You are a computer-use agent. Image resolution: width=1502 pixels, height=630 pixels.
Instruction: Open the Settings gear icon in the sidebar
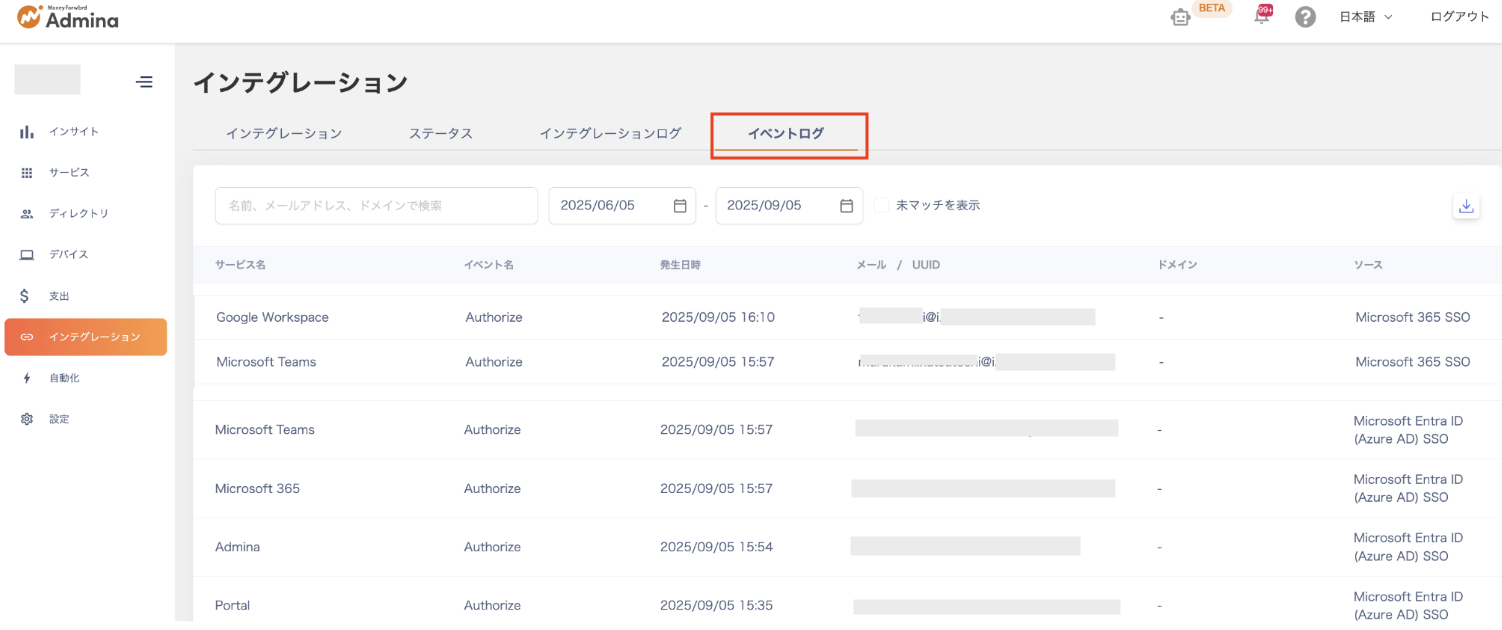(27, 419)
